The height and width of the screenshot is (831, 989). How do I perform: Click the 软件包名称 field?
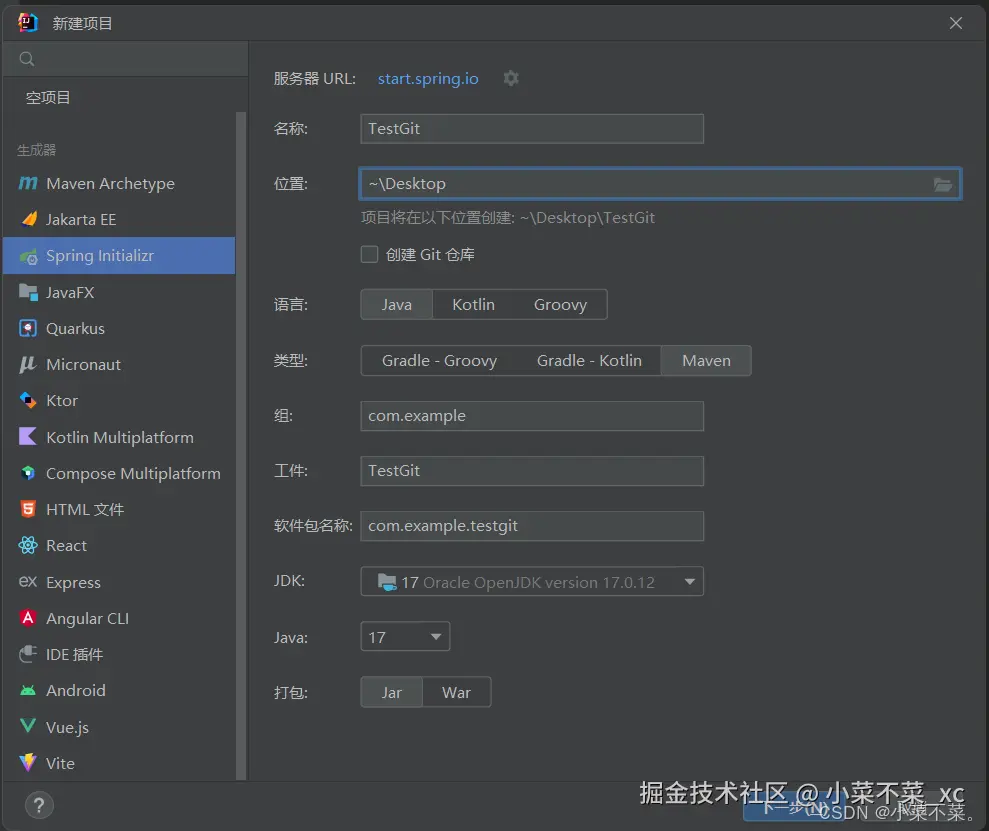[532, 526]
